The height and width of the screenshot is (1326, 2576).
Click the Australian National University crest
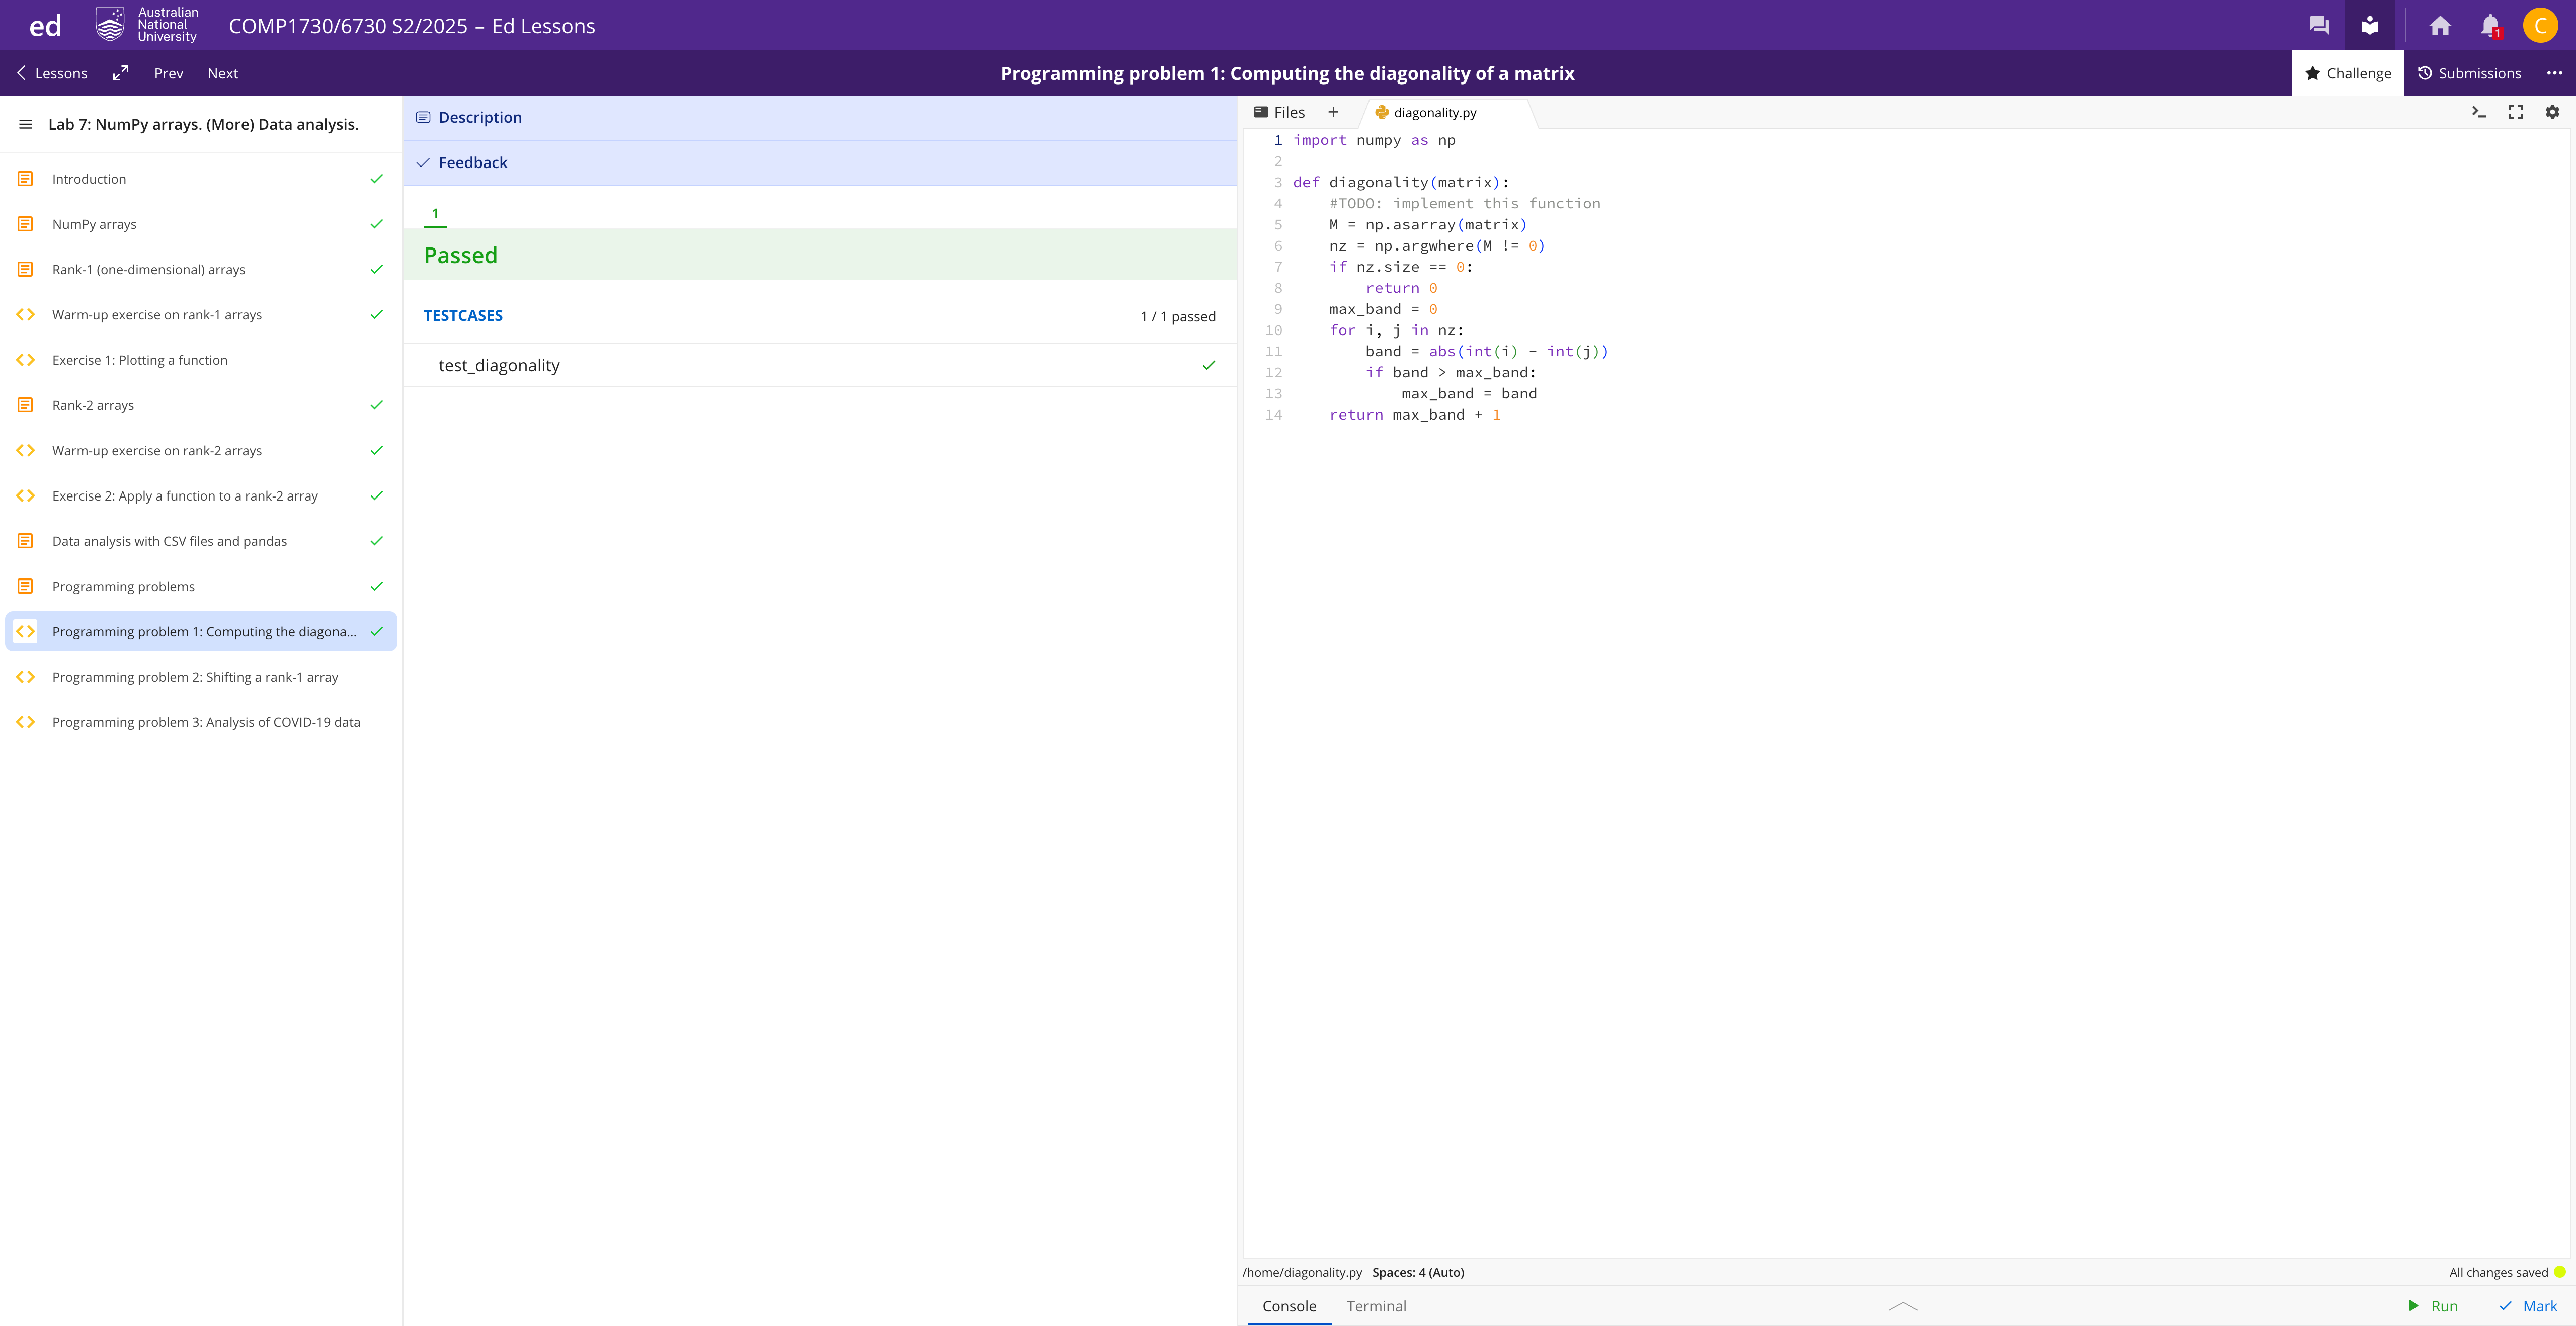(x=110, y=25)
